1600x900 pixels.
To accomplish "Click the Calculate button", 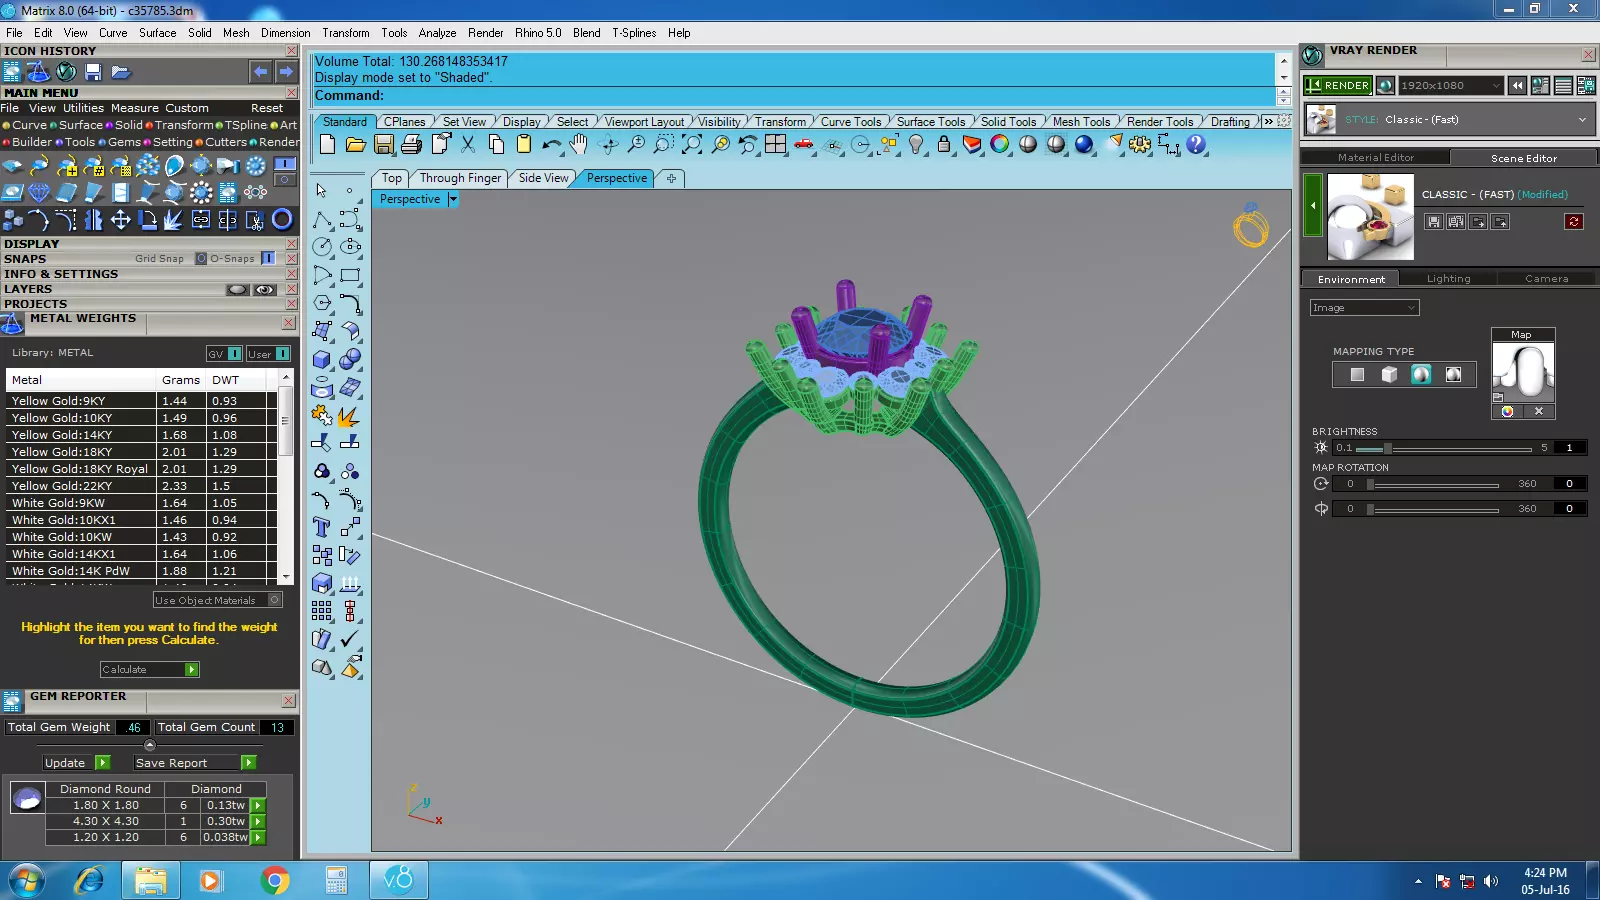I will pos(150,670).
